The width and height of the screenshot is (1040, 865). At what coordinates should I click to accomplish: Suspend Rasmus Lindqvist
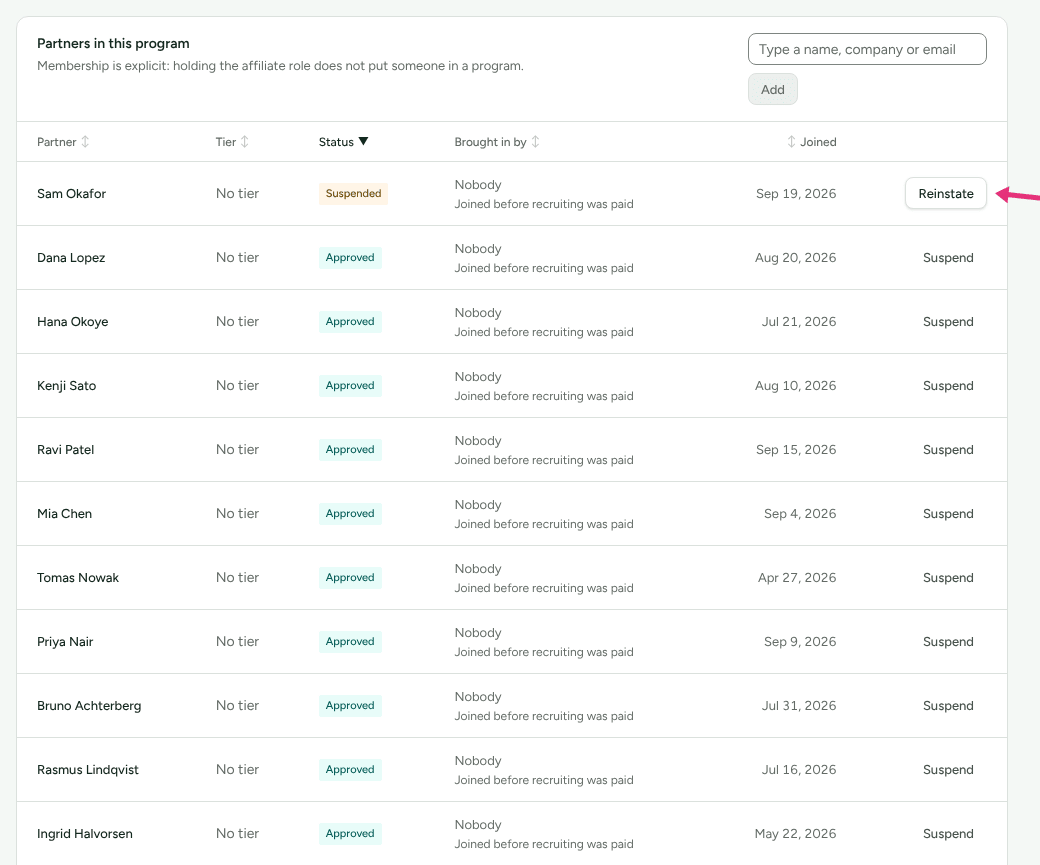[948, 770]
